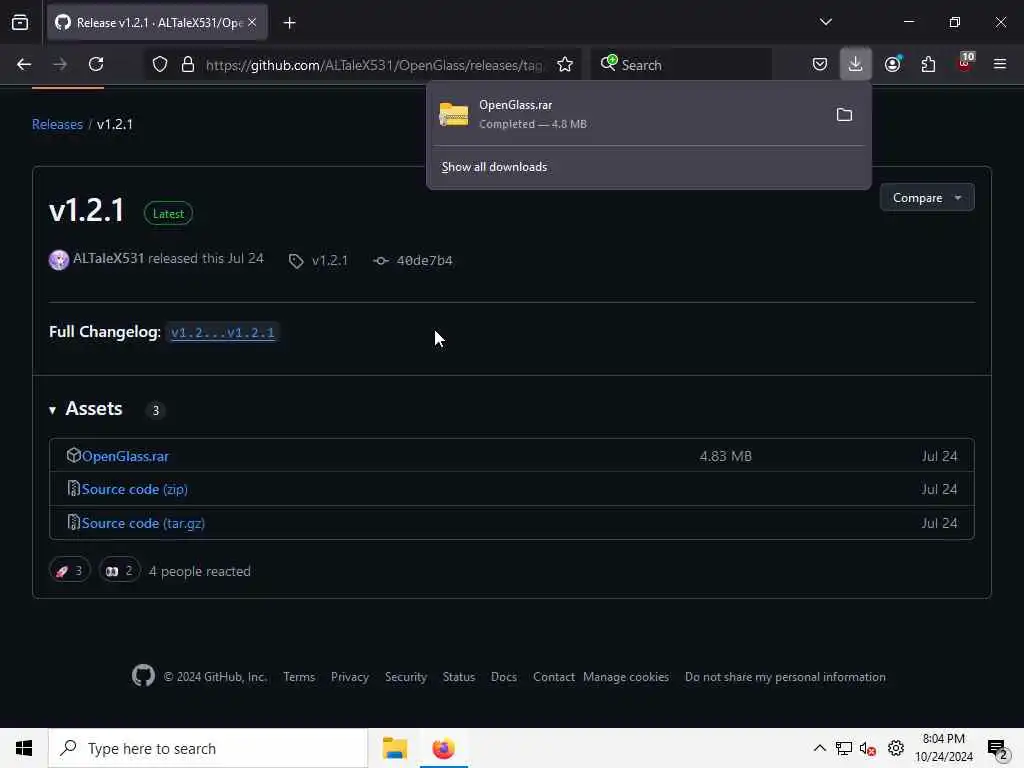The width and height of the screenshot is (1024, 768).
Task: Open commit 40de7b4
Action: point(413,261)
